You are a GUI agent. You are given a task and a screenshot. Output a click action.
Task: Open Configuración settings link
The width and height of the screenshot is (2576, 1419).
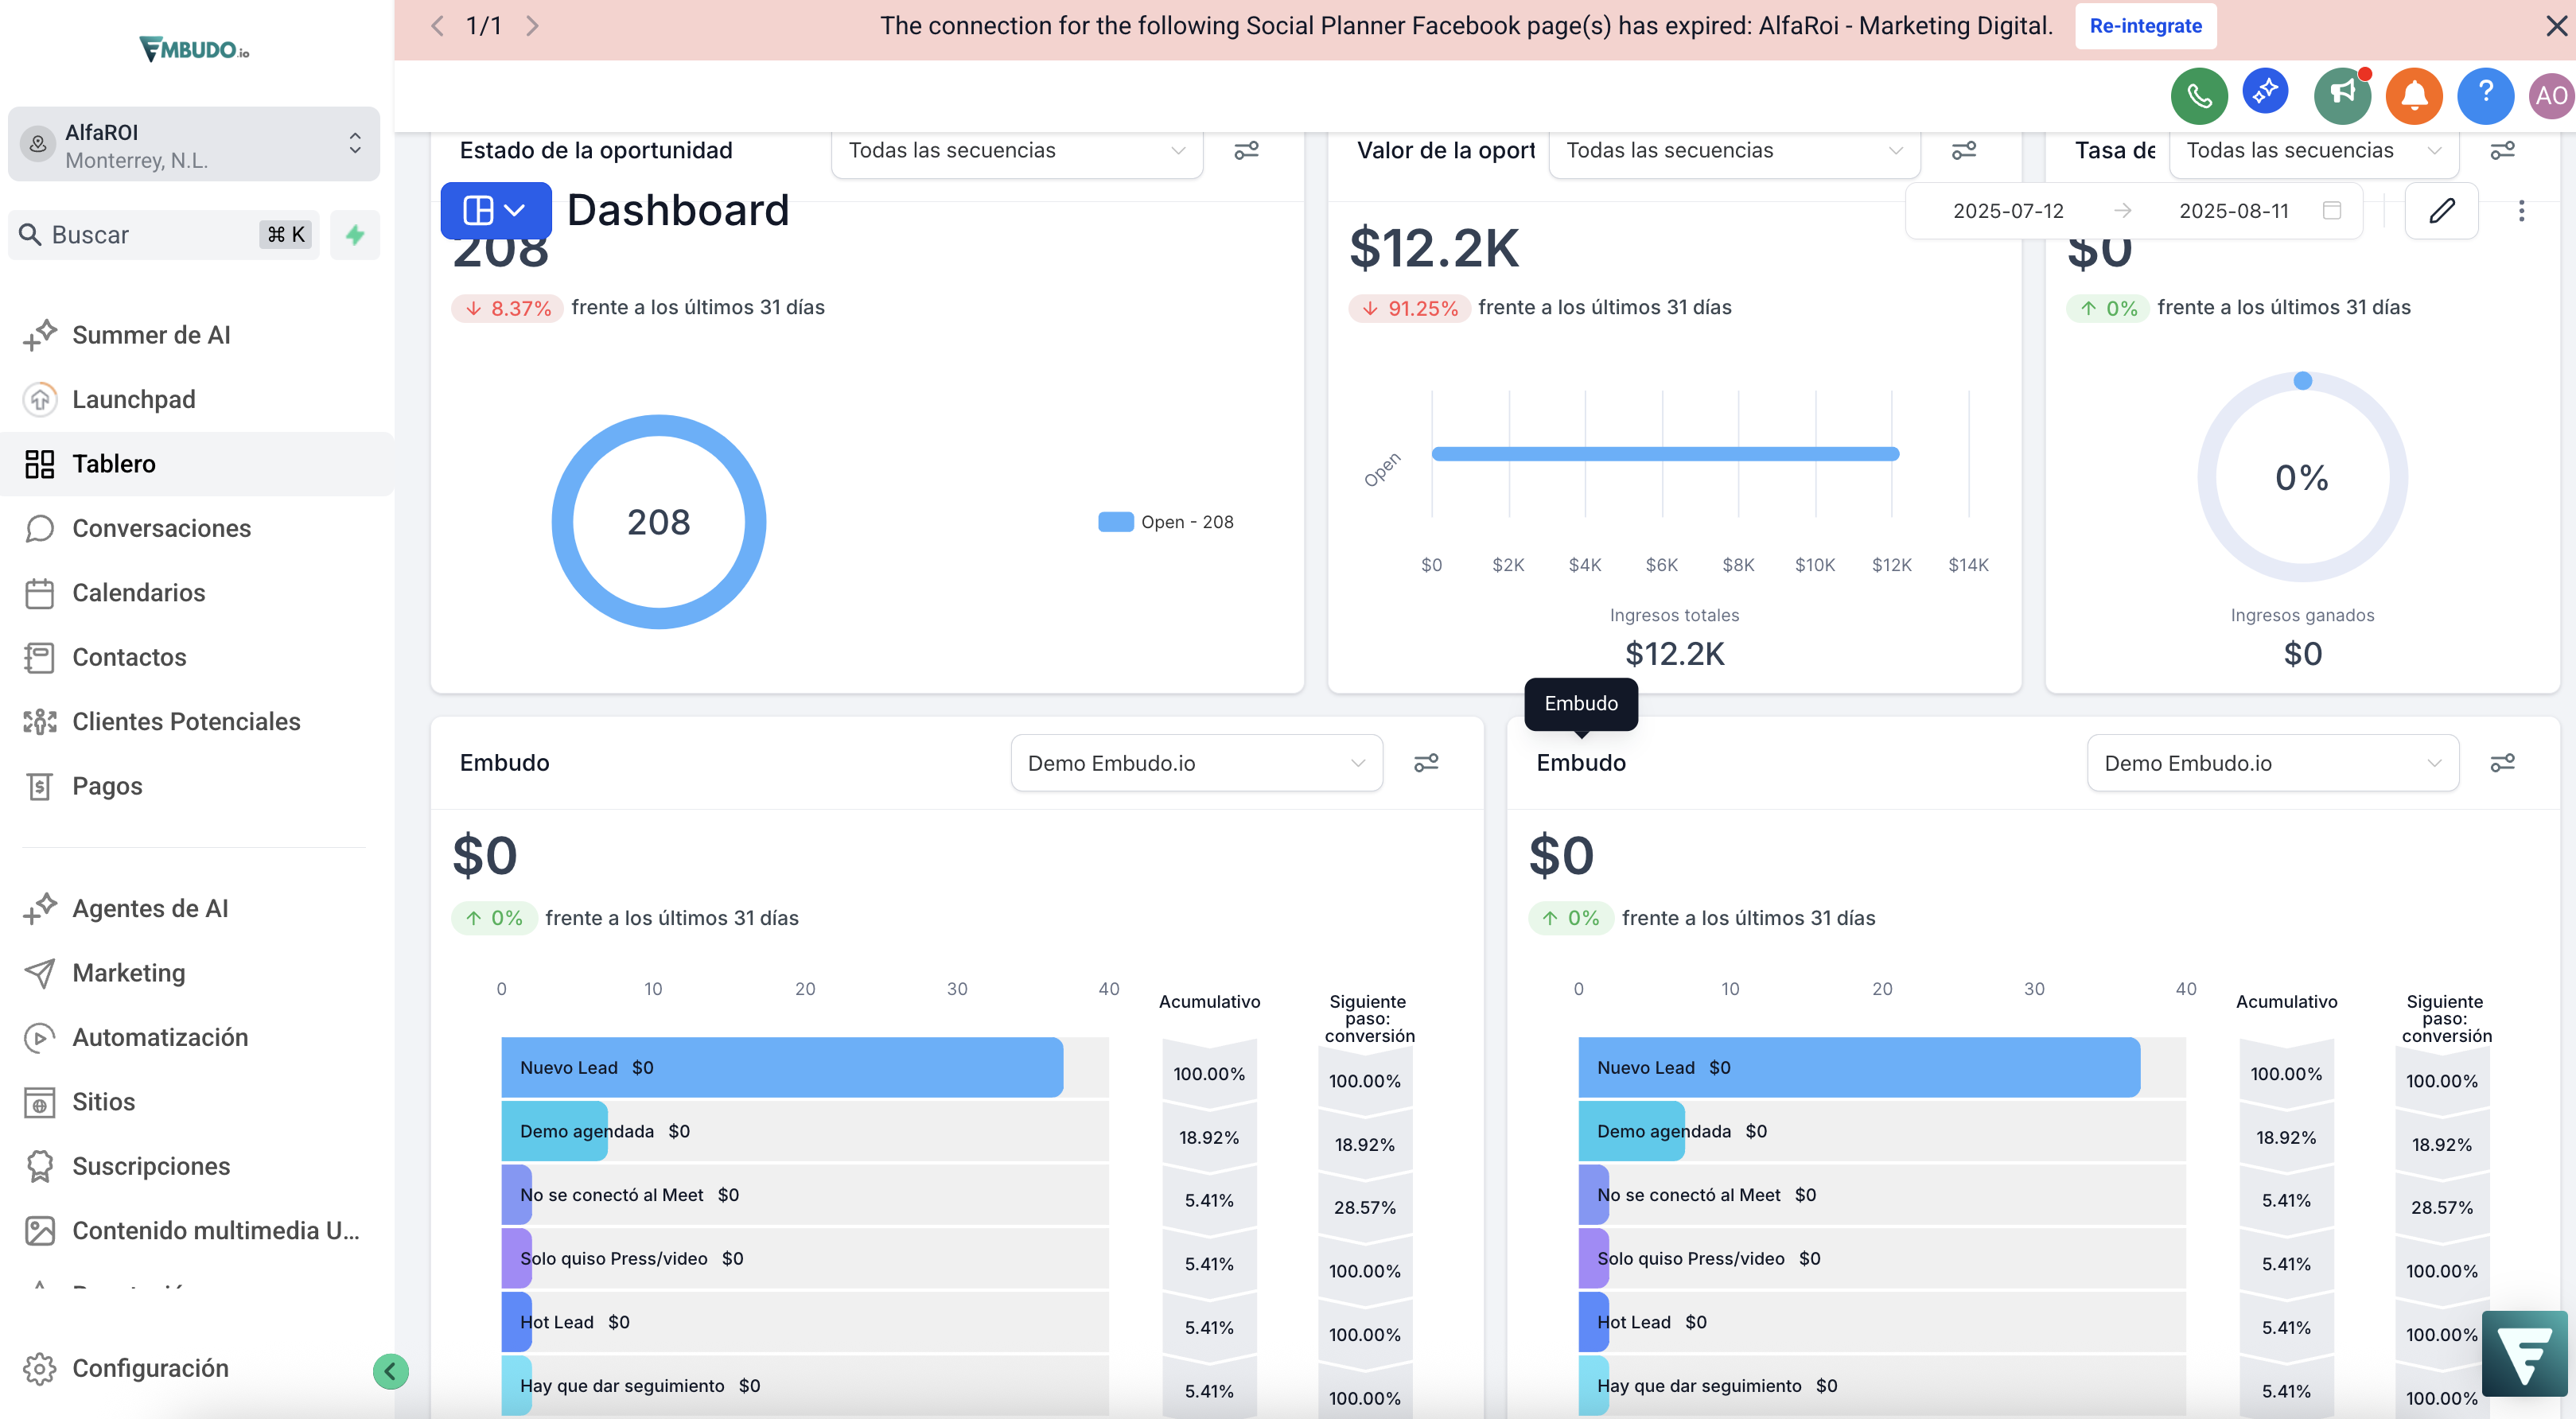pyautogui.click(x=150, y=1368)
